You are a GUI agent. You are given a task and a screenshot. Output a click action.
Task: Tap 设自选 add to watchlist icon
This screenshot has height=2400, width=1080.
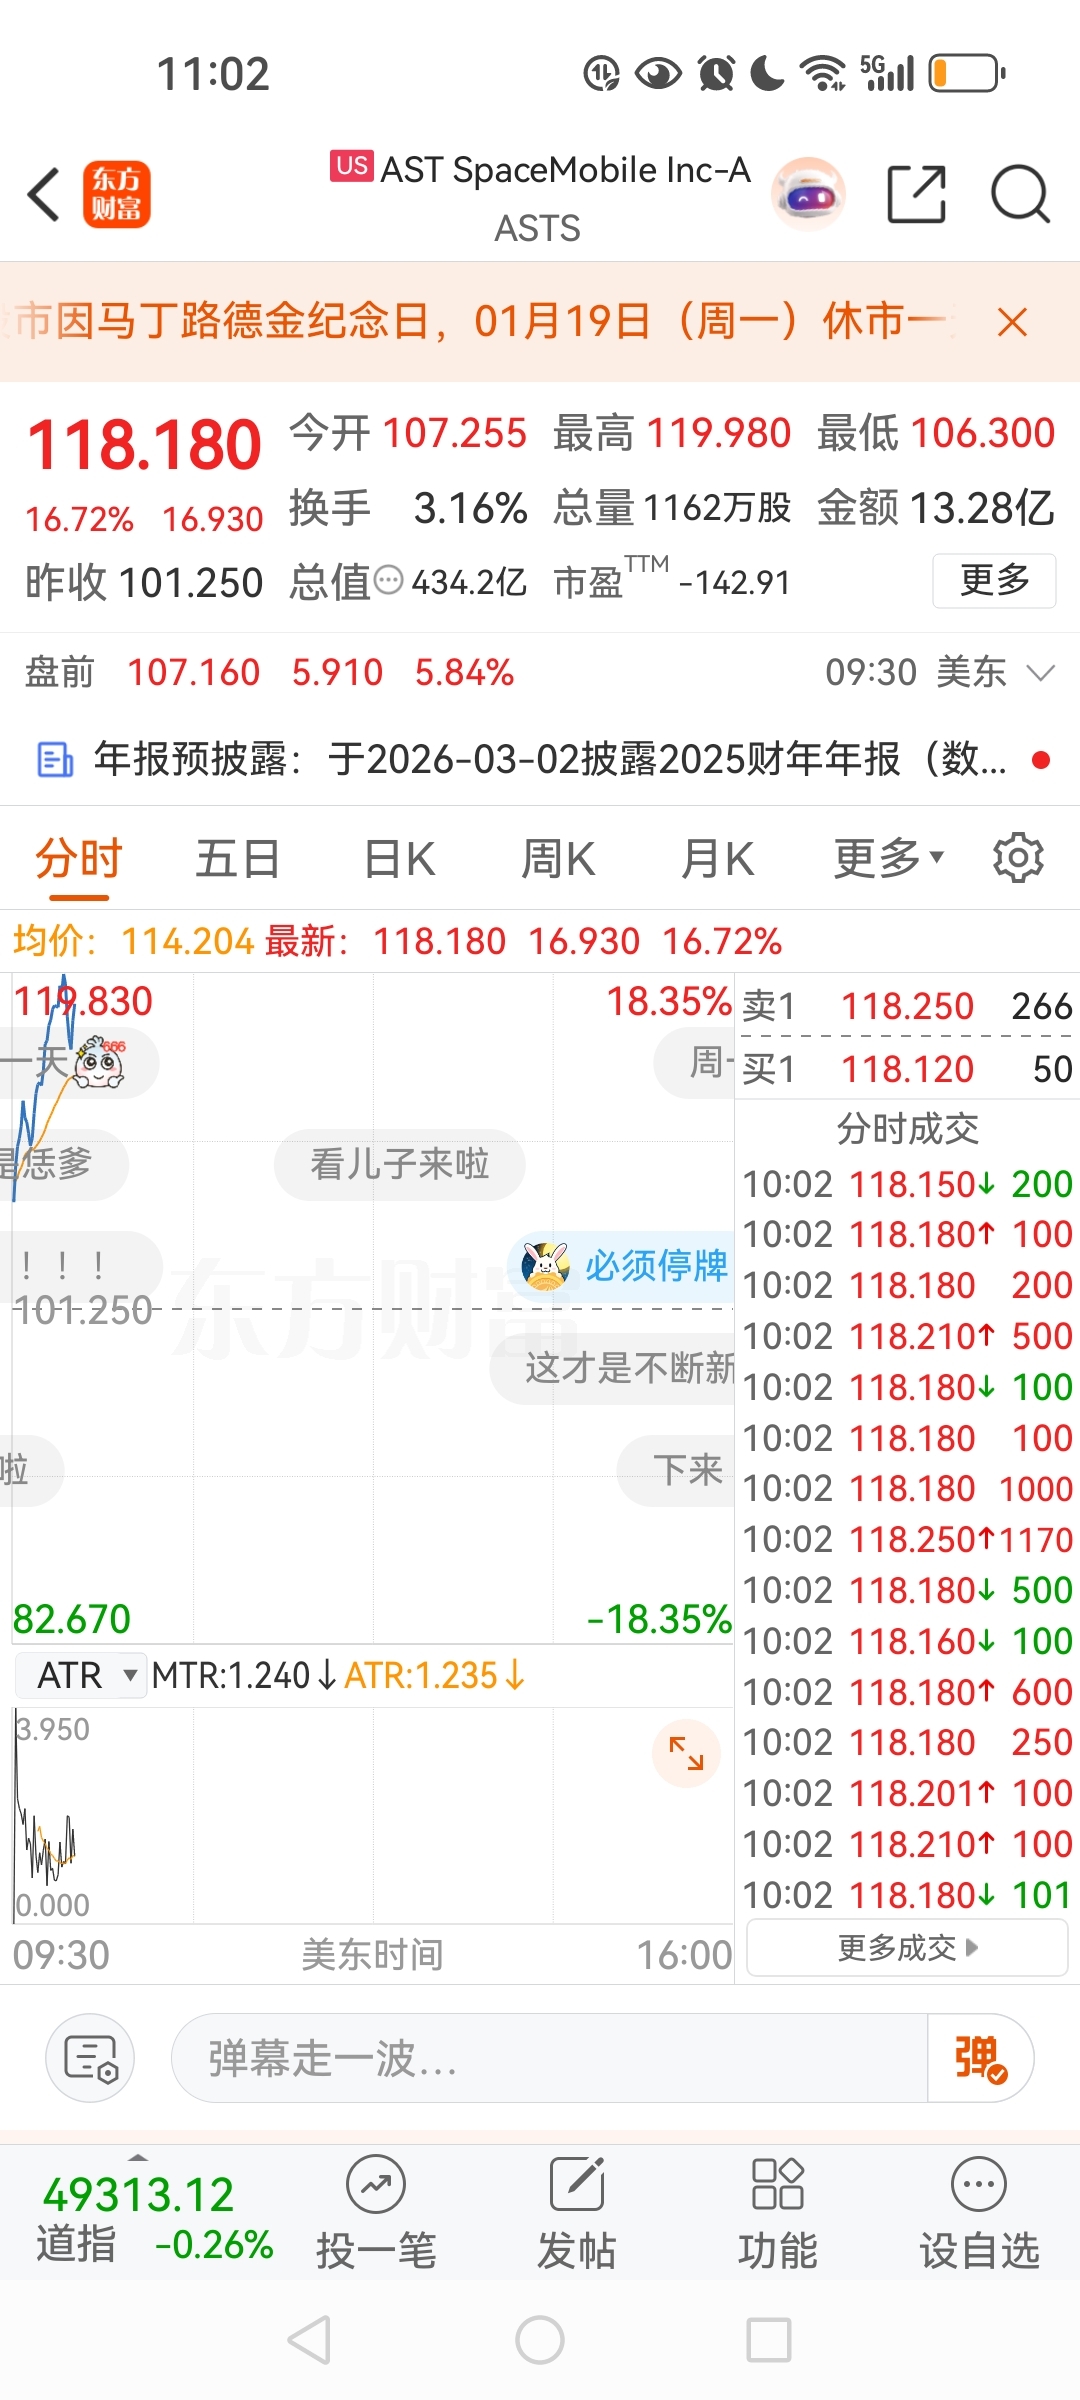coord(979,2212)
